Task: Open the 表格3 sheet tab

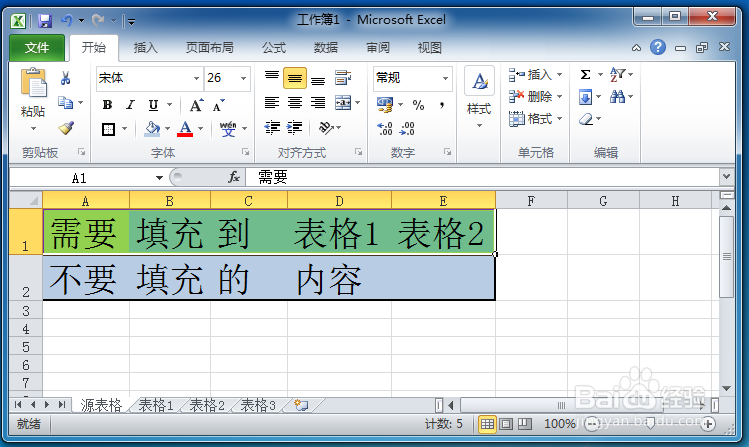Action: (258, 405)
